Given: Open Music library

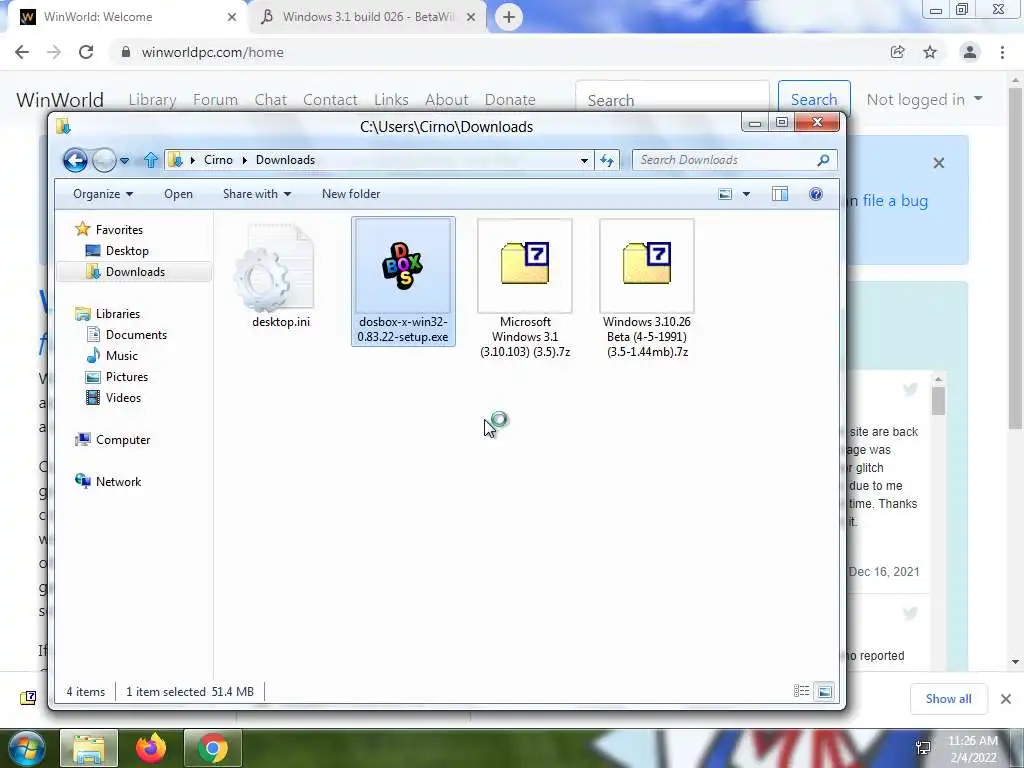Looking at the screenshot, I should point(121,356).
